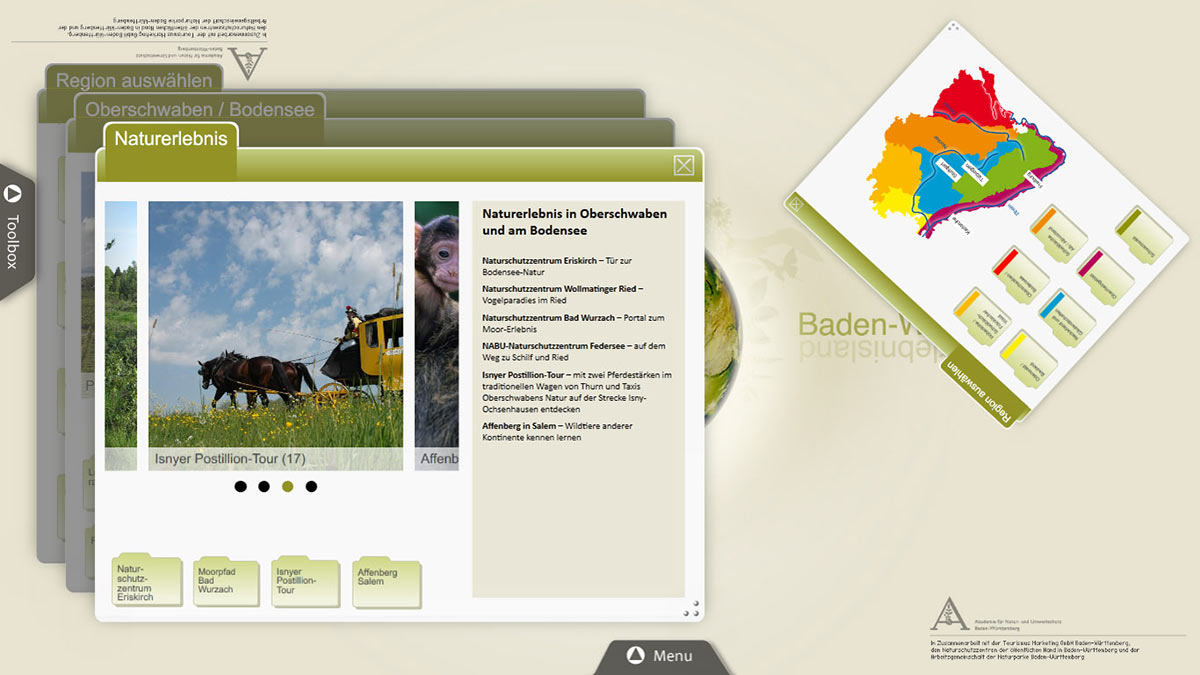The image size is (1200, 675).
Task: Open the Affenberg Salem folder
Action: click(386, 582)
